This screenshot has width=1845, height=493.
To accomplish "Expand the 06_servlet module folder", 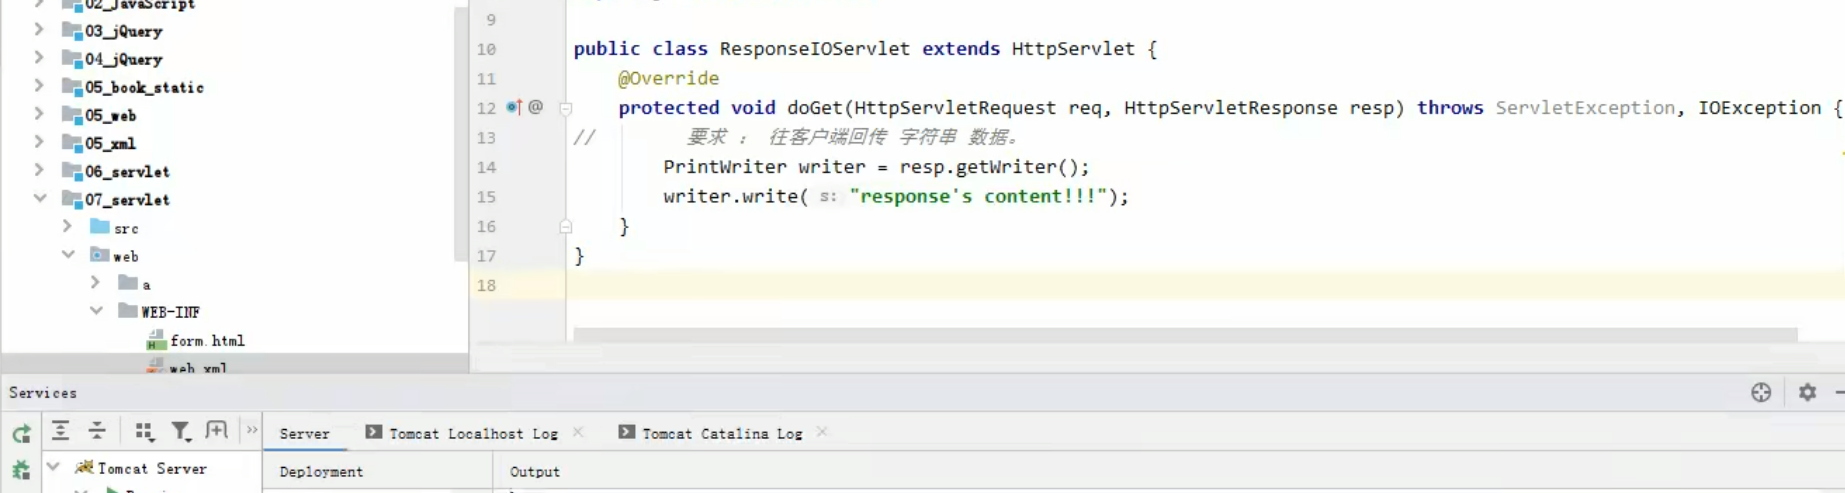I will tap(40, 170).
